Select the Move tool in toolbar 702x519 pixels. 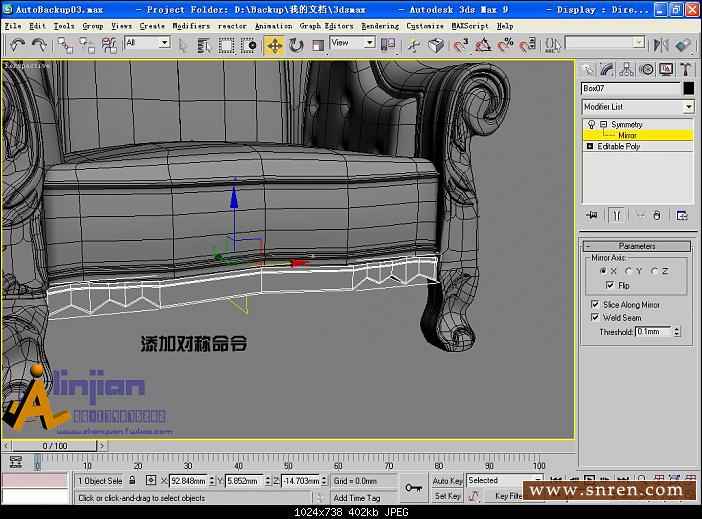(x=274, y=45)
